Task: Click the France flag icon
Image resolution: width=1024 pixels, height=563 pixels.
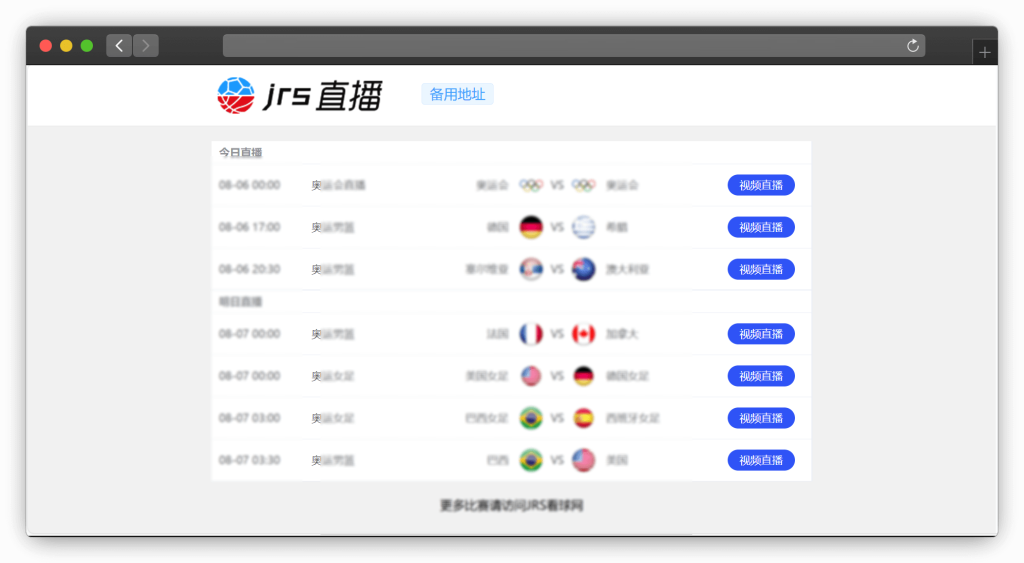Action: pos(531,334)
